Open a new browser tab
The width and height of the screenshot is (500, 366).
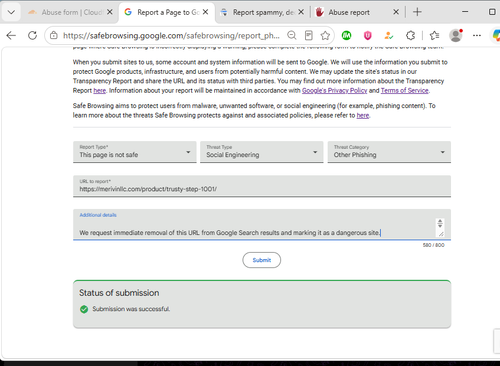pos(417,12)
